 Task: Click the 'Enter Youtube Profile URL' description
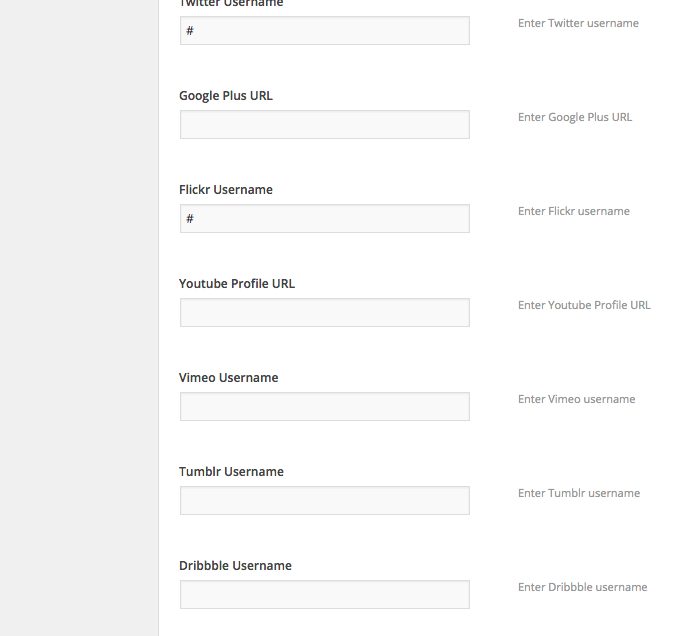[584, 305]
